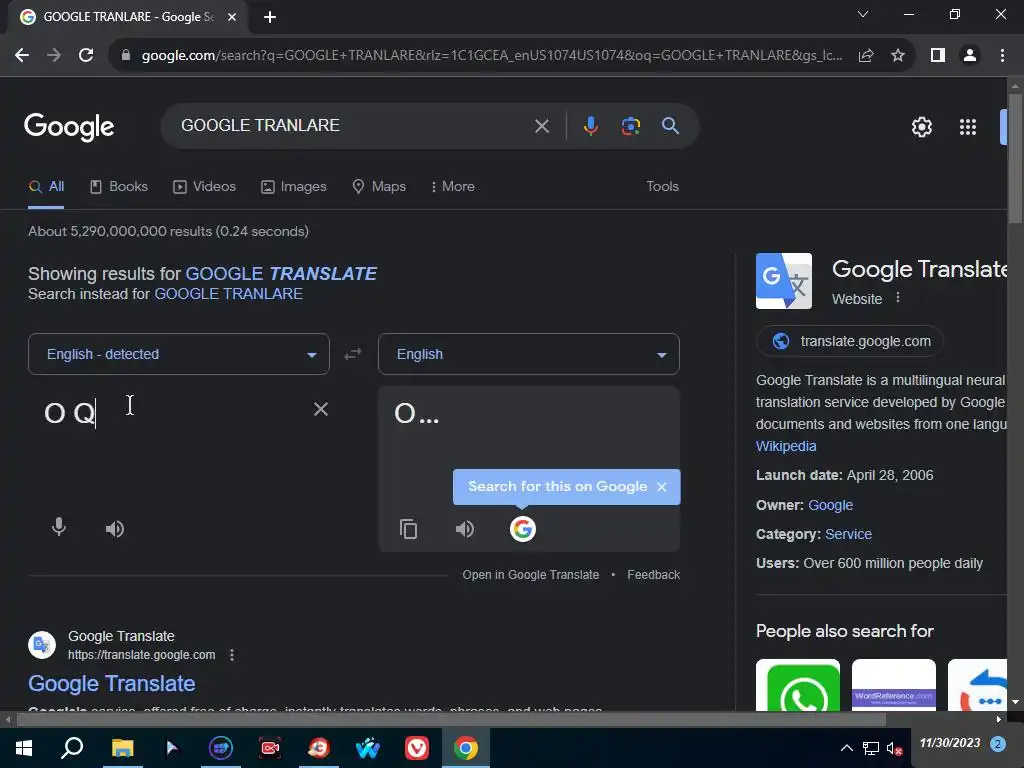1024x768 pixels.
Task: Click the Google Translate logo in knowledge panel
Action: [x=784, y=281]
